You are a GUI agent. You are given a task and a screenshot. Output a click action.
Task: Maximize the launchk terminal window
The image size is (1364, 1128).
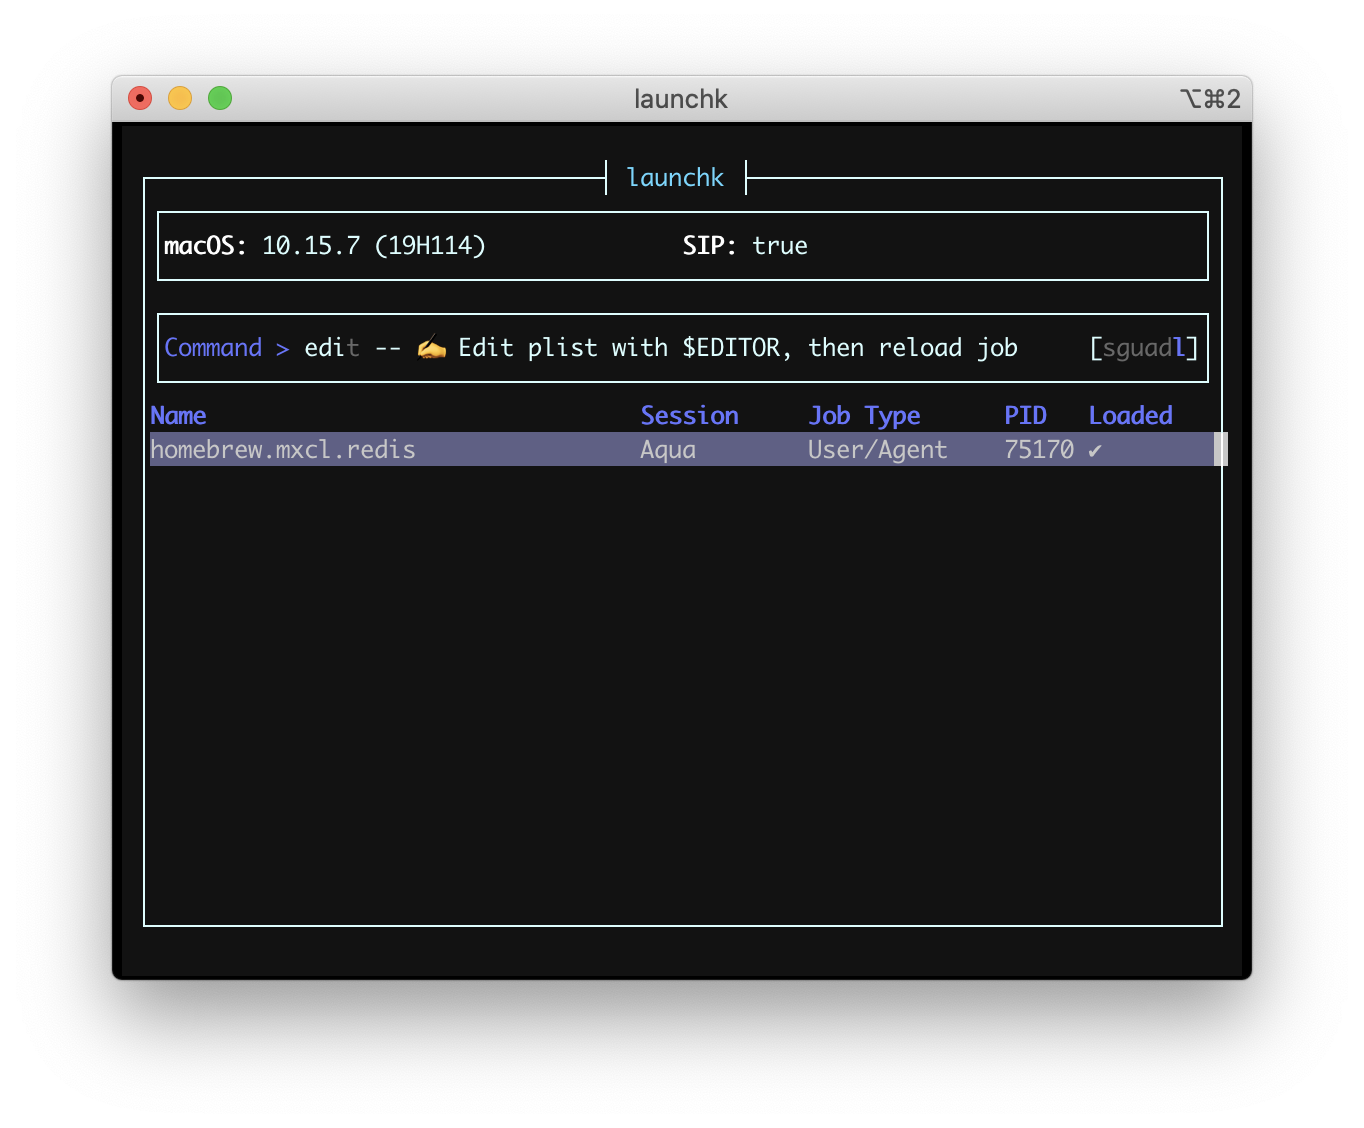[x=220, y=98]
